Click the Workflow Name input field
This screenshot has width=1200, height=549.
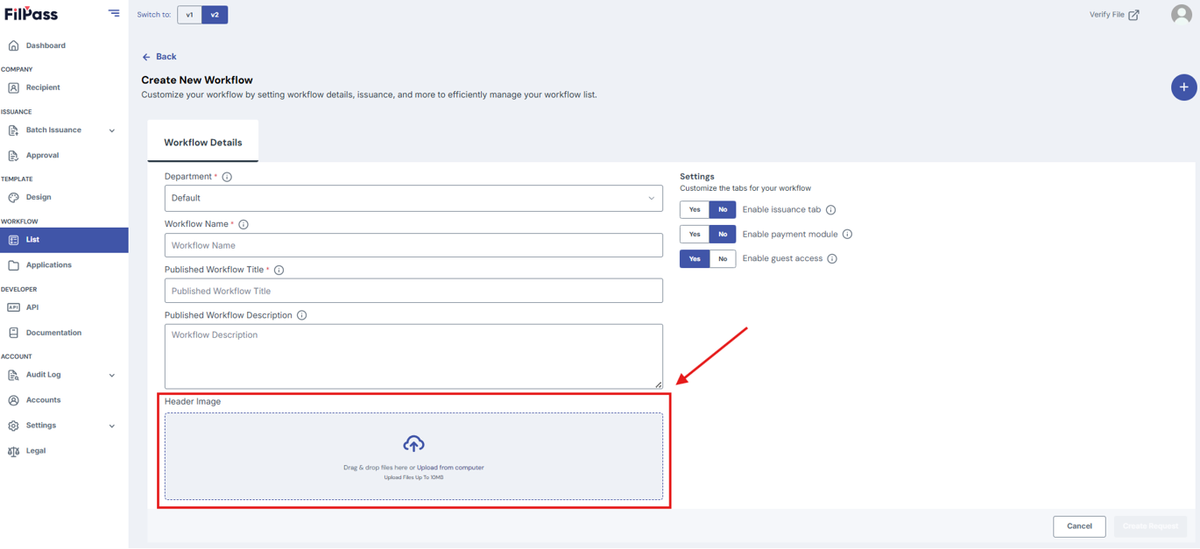tap(414, 245)
